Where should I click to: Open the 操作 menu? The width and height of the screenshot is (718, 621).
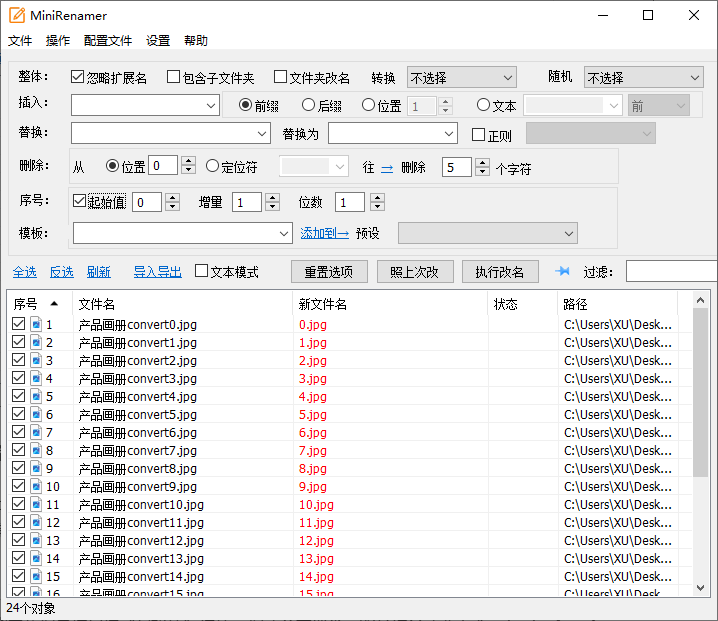pyautogui.click(x=58, y=40)
